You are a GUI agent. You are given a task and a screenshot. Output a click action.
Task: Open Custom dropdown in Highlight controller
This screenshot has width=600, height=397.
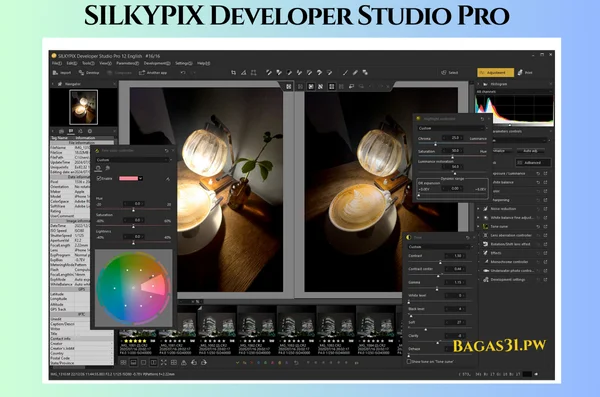(x=452, y=128)
